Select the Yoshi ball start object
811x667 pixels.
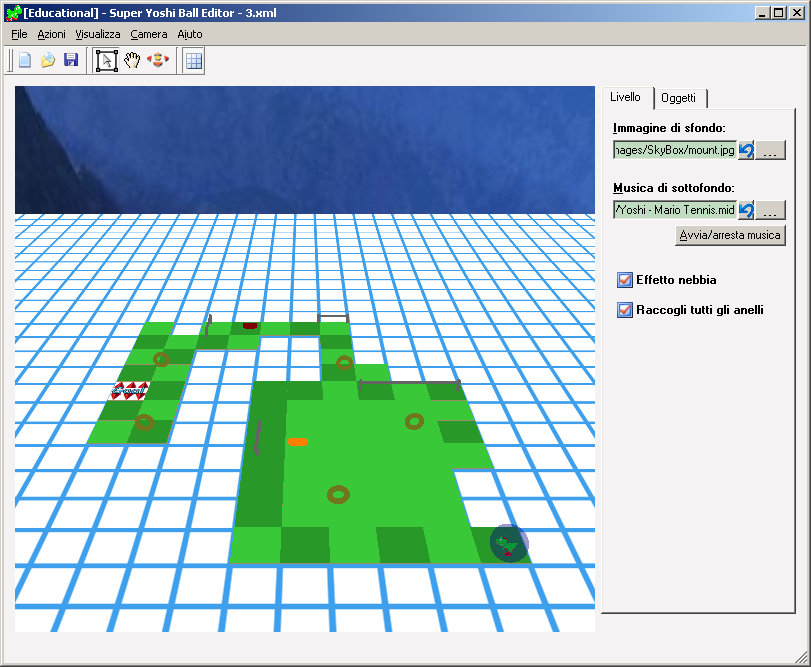509,543
